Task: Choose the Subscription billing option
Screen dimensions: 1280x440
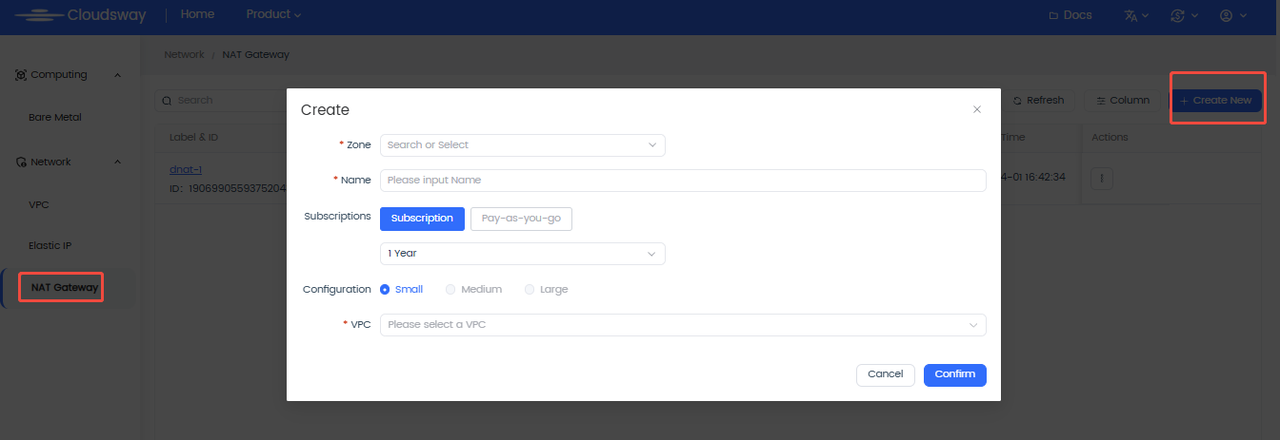Action: 422,218
